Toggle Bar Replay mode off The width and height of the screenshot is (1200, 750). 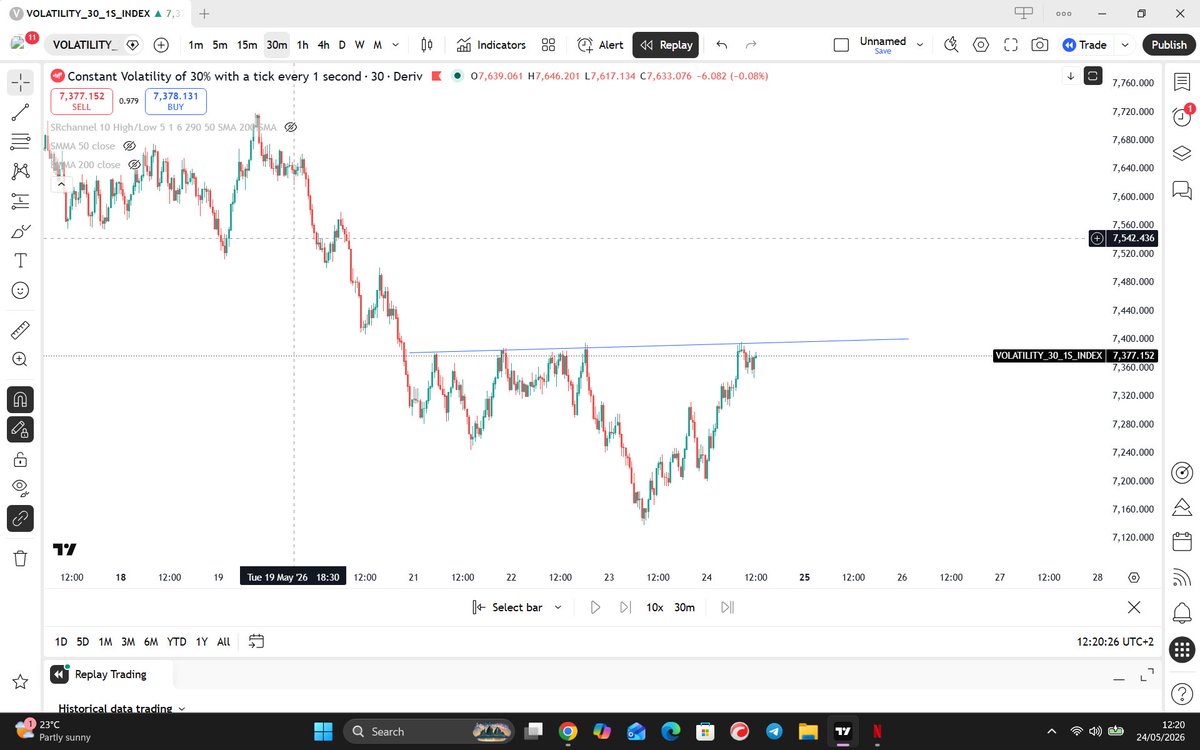pyautogui.click(x=666, y=45)
